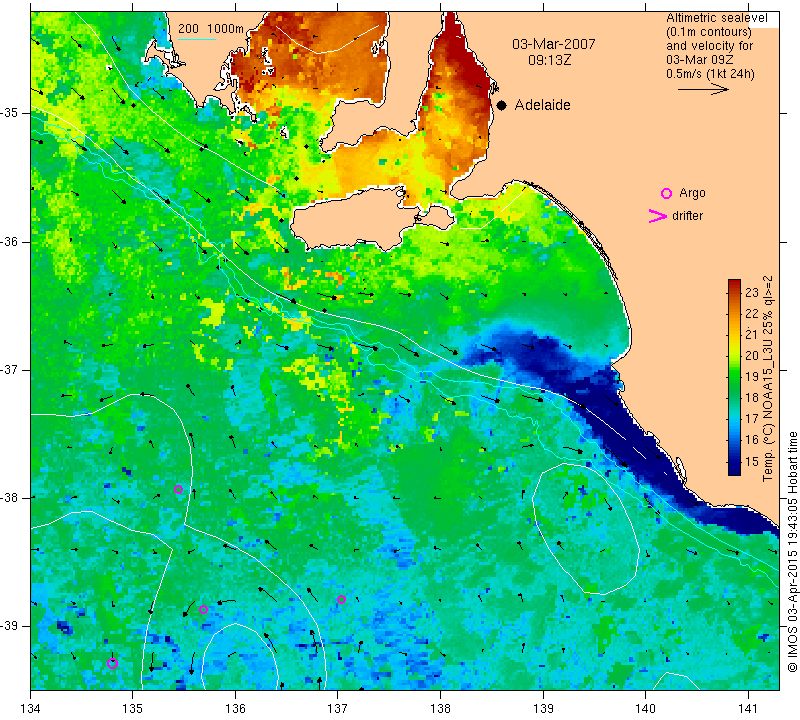Viewport: 800px width, 720px height.
Task: Click the Argo float marker near 137E 38.8S
Action: [x=341, y=599]
